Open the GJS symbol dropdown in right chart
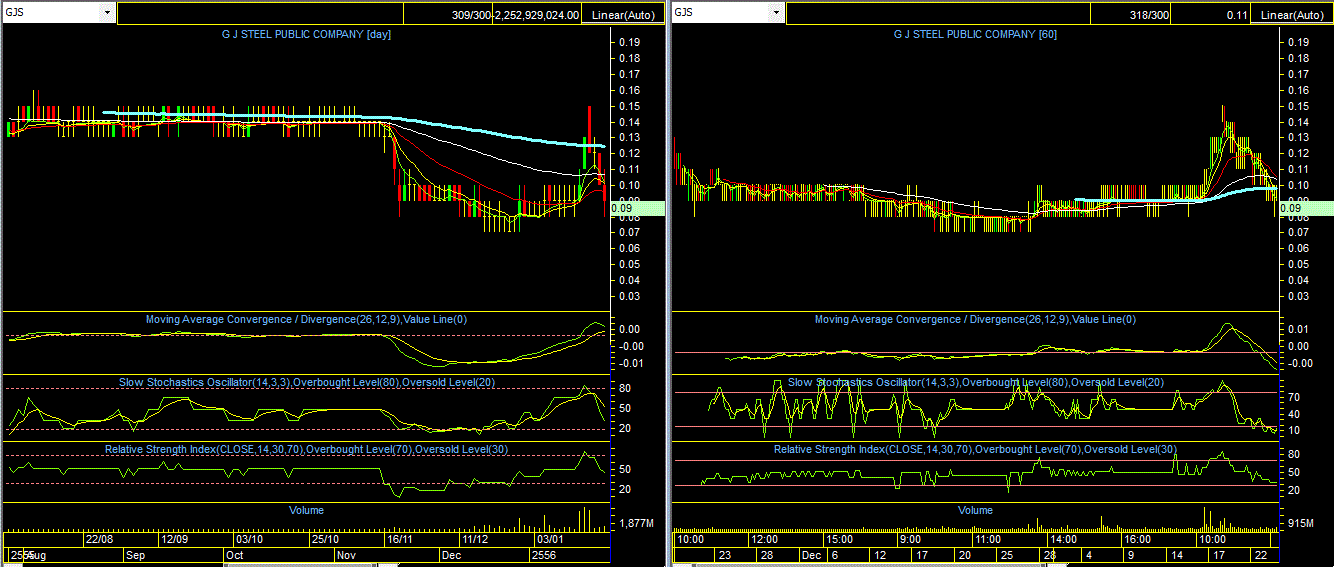Viewport: 1334px width, 567px height. [775, 13]
